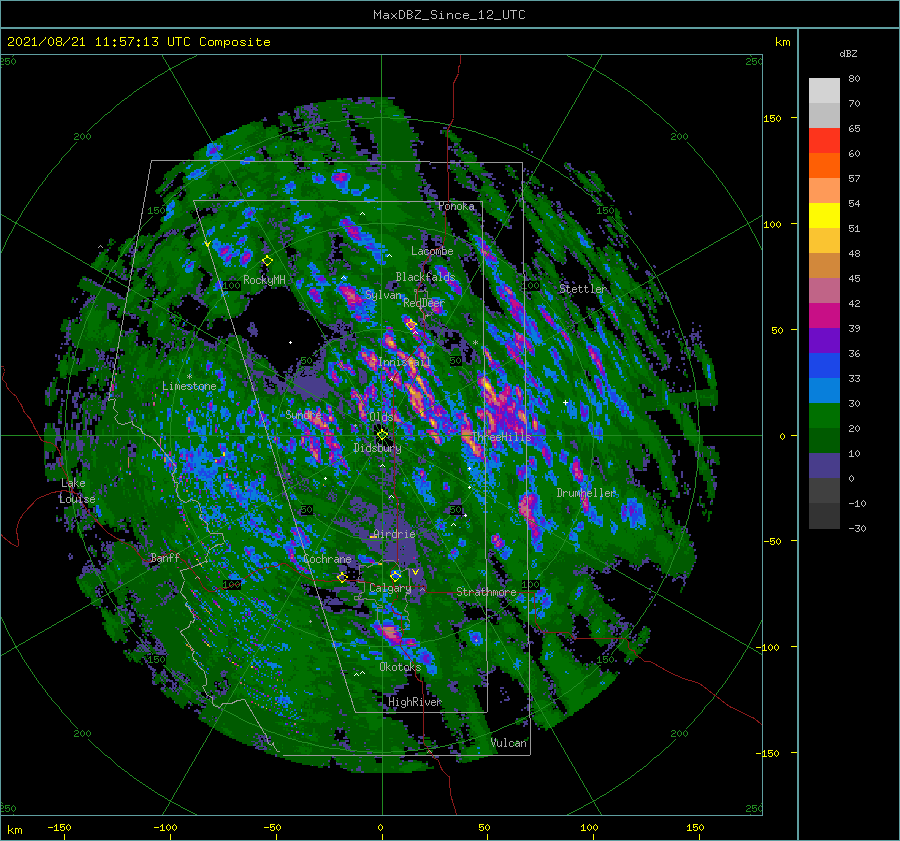Click the red 65 dBZ legend swatch
900x841 pixels.
pos(824,140)
